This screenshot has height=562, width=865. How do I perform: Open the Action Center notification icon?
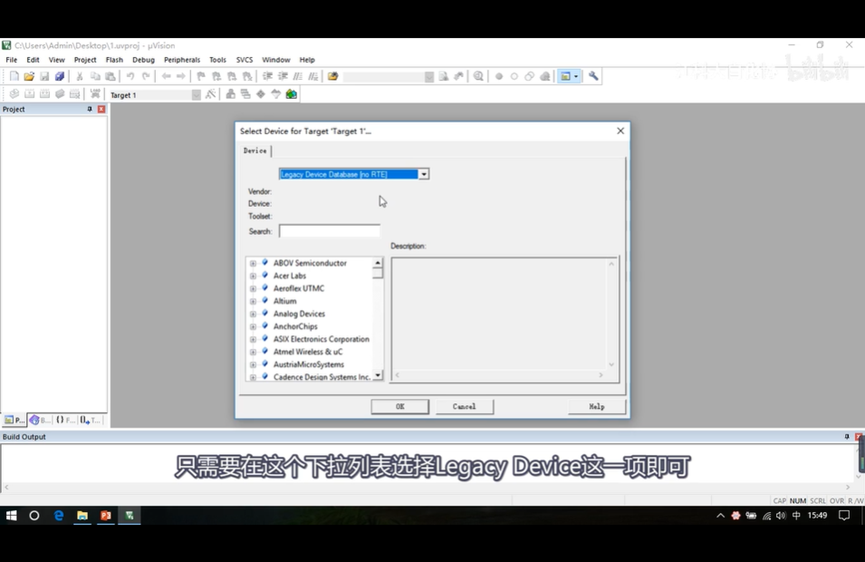click(x=844, y=516)
